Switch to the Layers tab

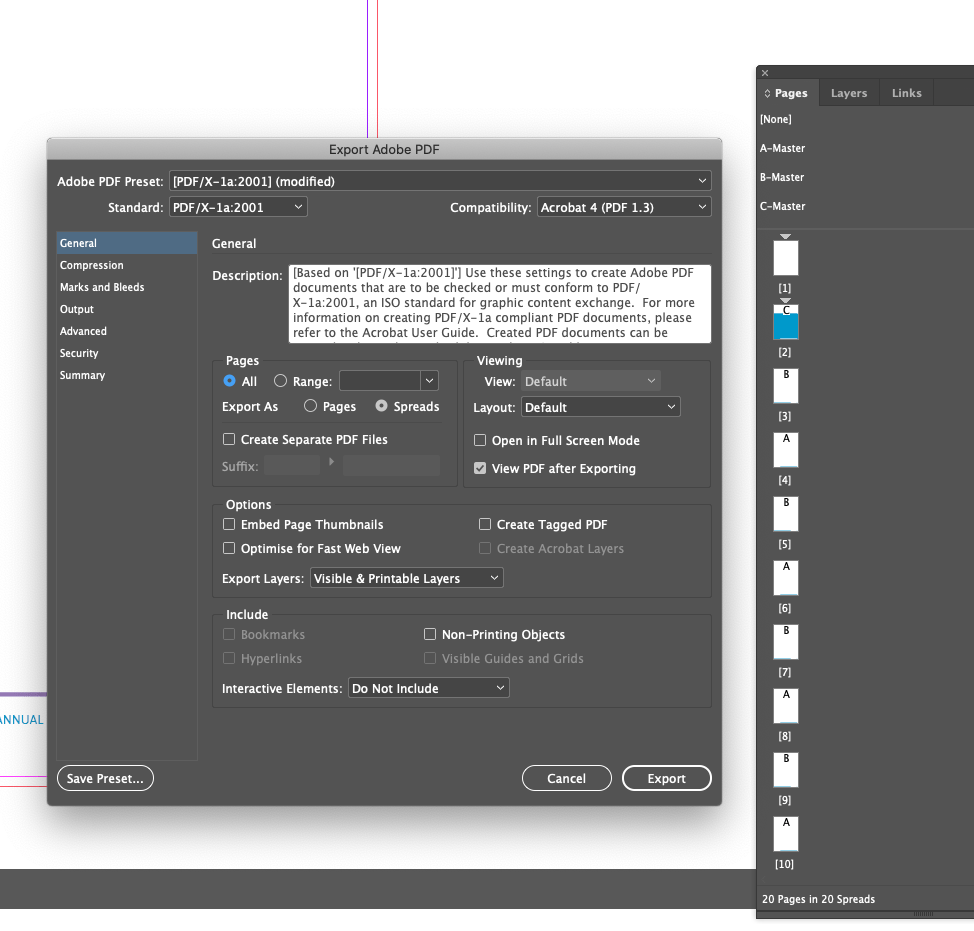click(848, 92)
